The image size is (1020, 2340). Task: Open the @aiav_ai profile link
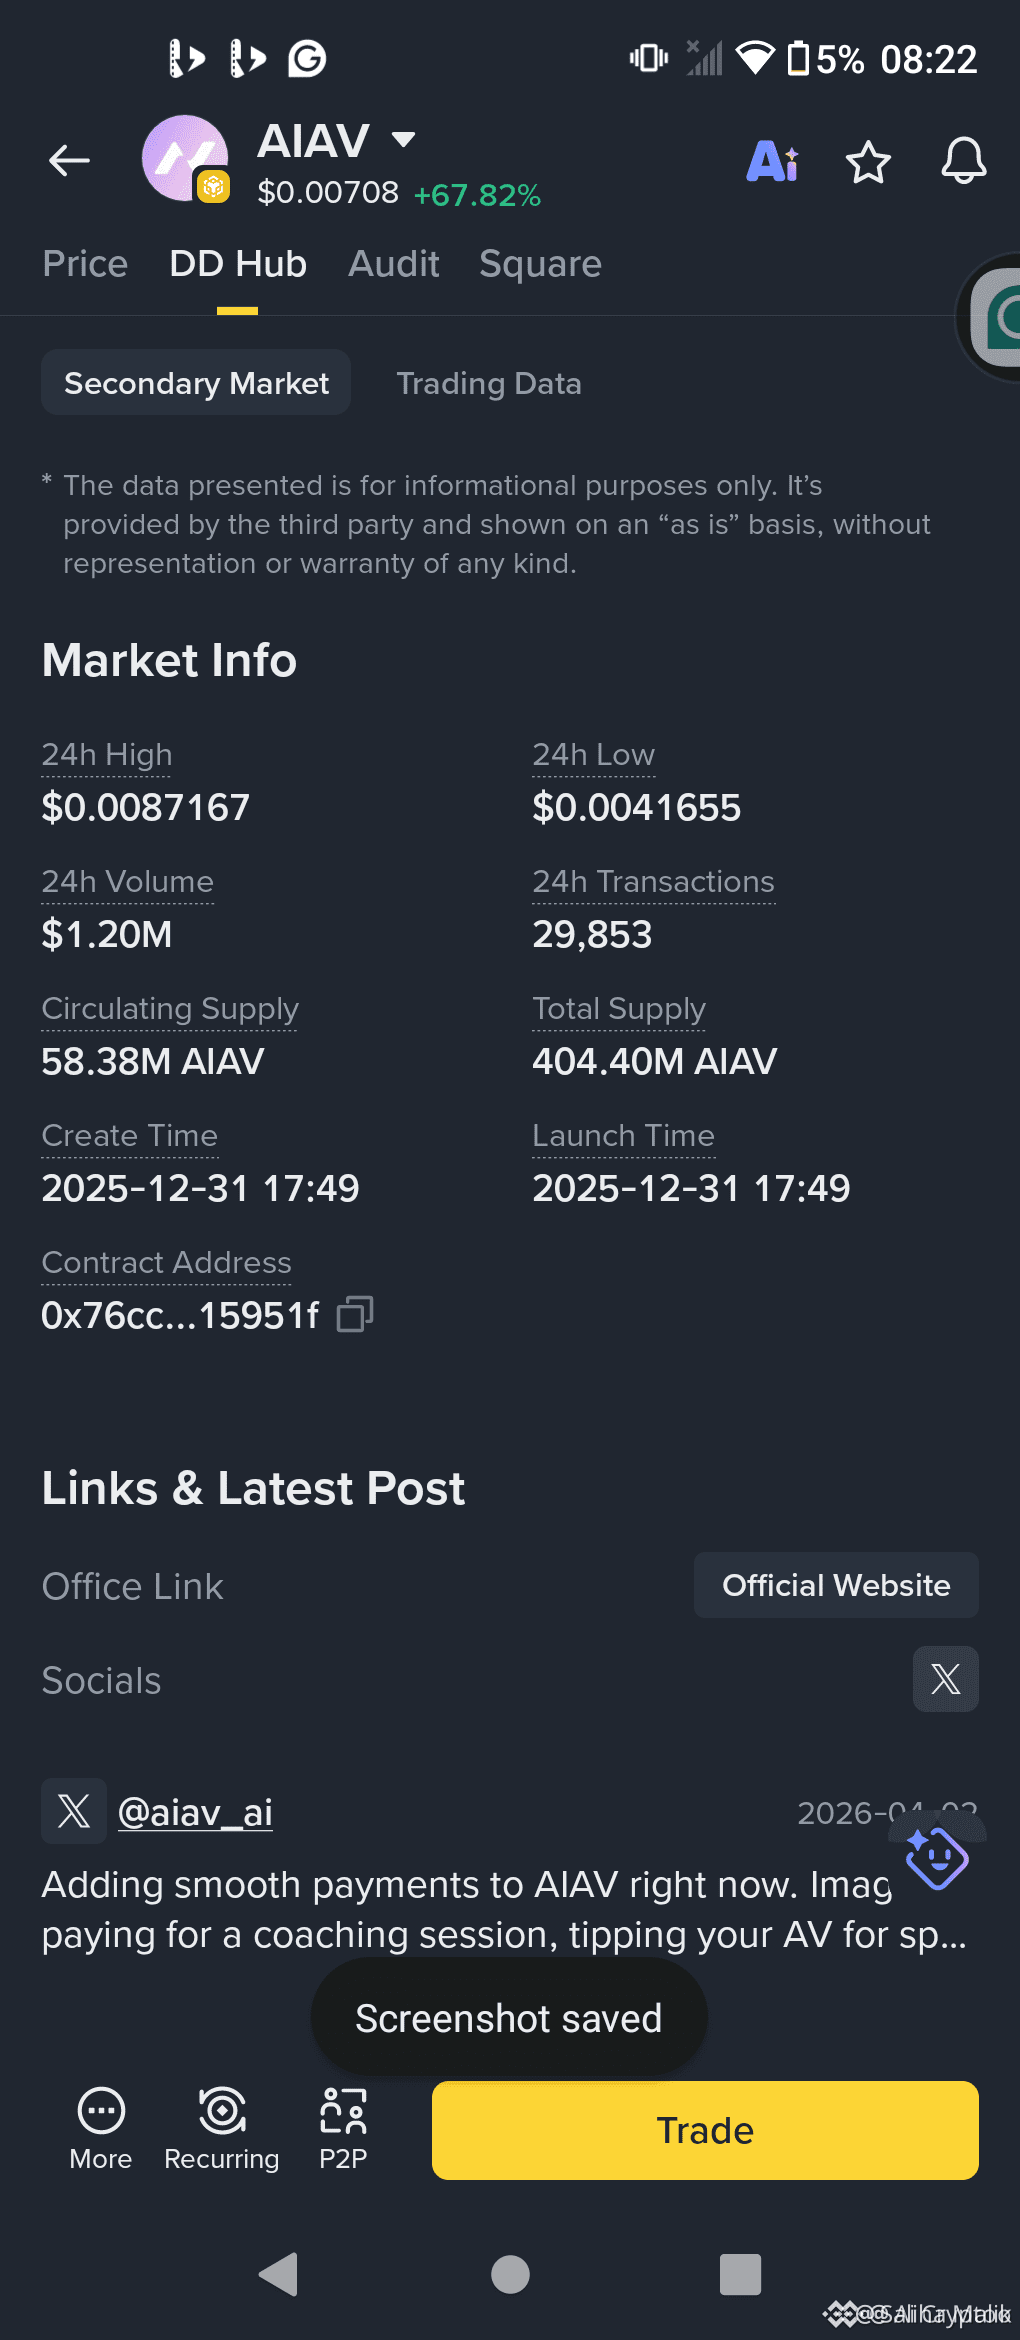[195, 1812]
